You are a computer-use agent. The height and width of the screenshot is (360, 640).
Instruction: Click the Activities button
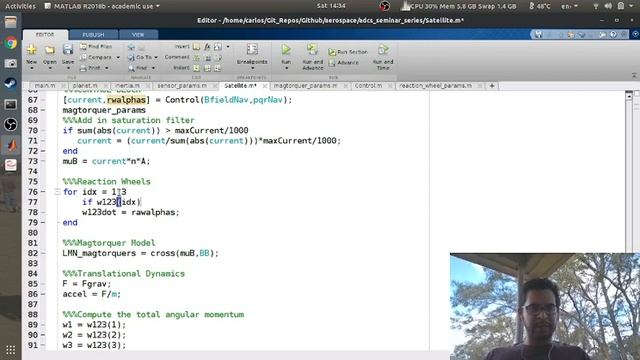(x=20, y=6)
